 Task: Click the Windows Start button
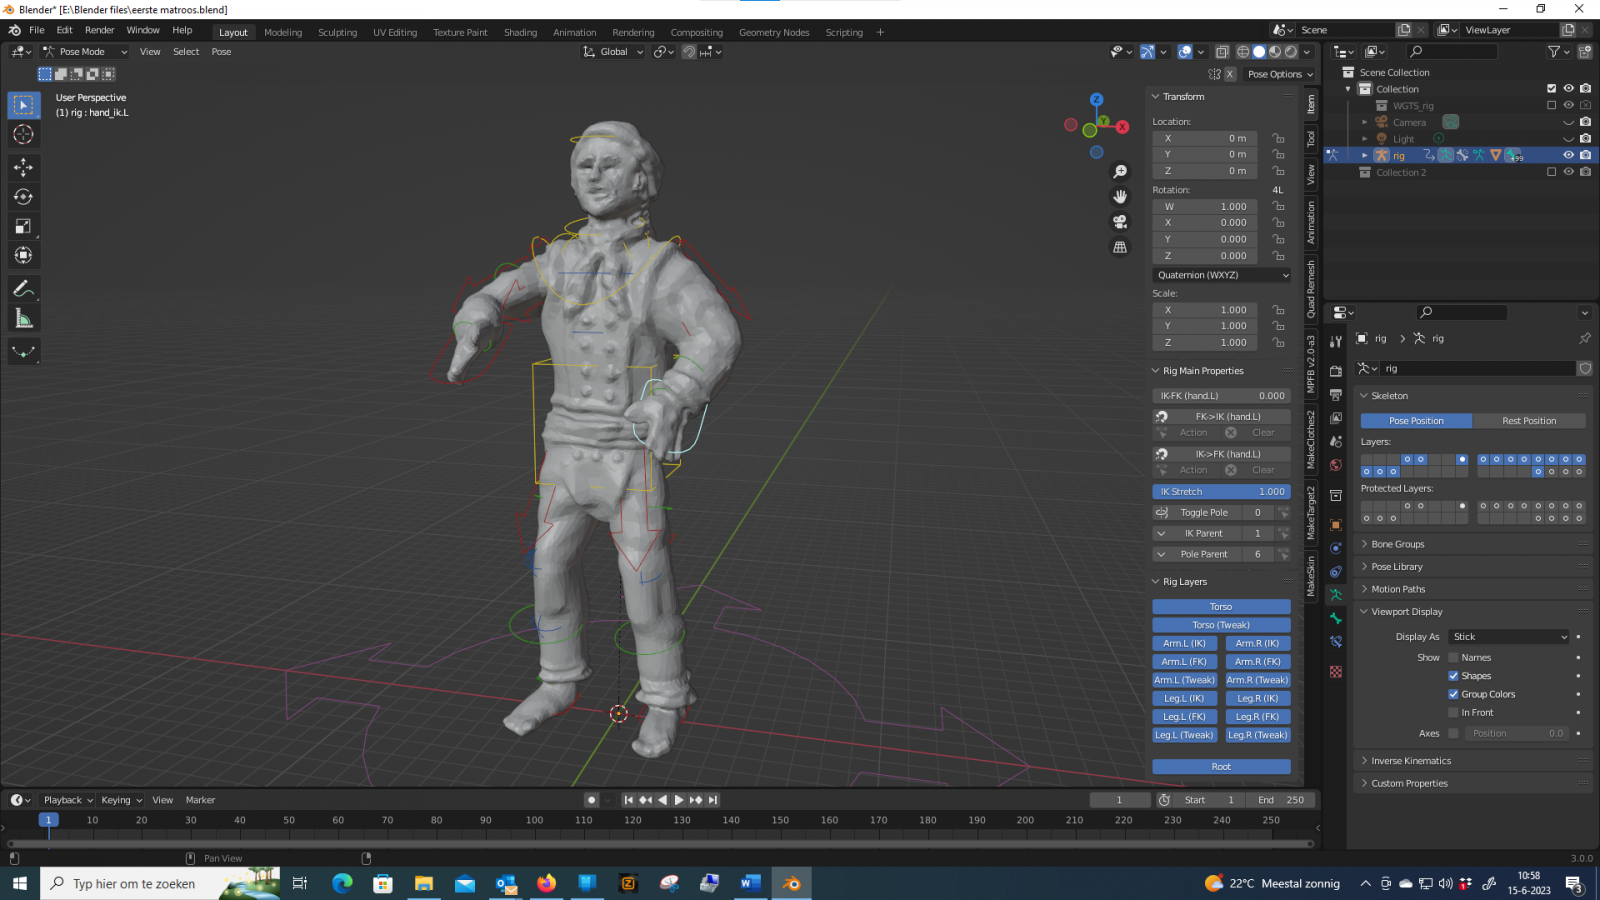tap(19, 883)
